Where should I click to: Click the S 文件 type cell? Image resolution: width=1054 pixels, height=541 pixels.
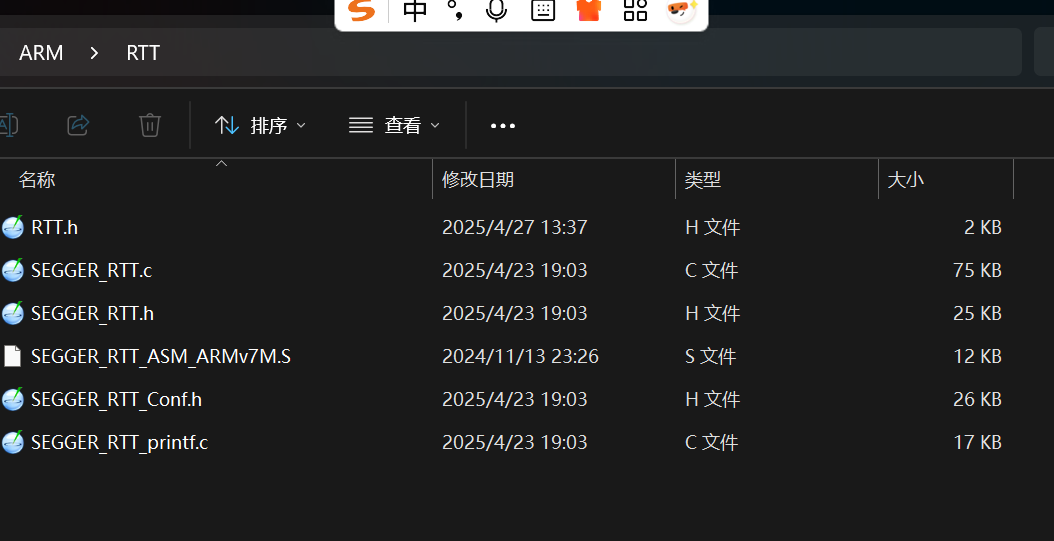pos(711,356)
